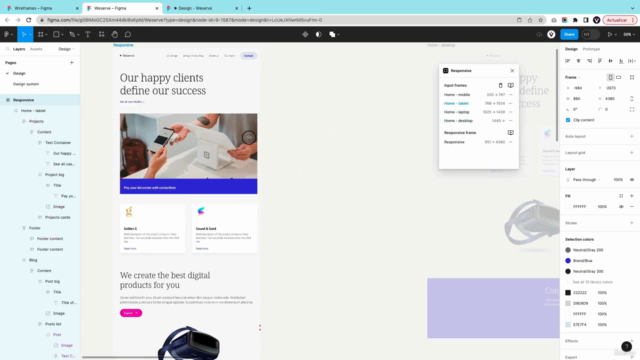Select the Design system page
This screenshot has height=360, width=640.
[26, 84]
